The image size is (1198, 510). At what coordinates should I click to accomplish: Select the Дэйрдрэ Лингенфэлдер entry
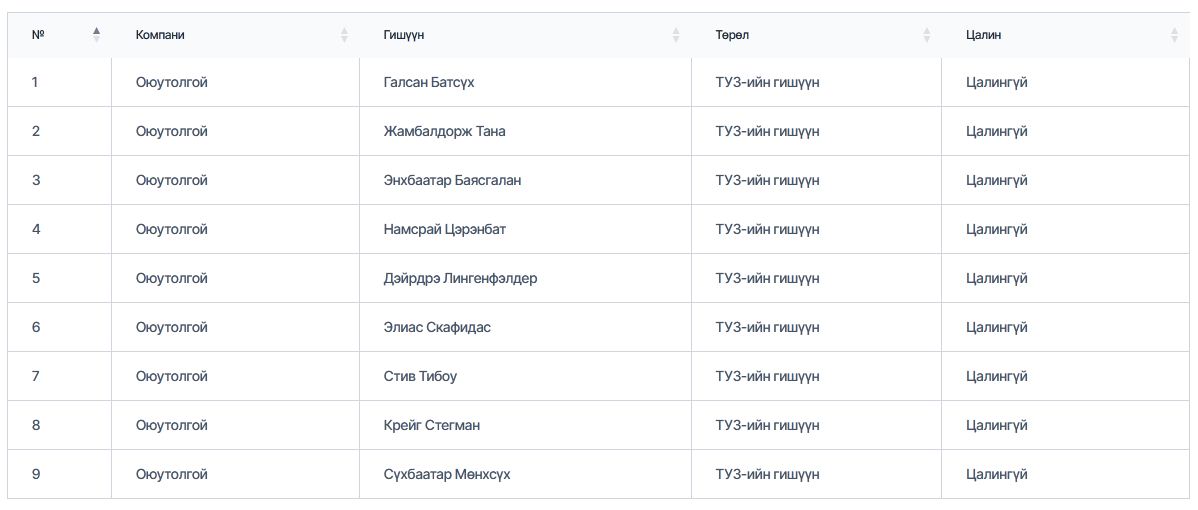[460, 278]
